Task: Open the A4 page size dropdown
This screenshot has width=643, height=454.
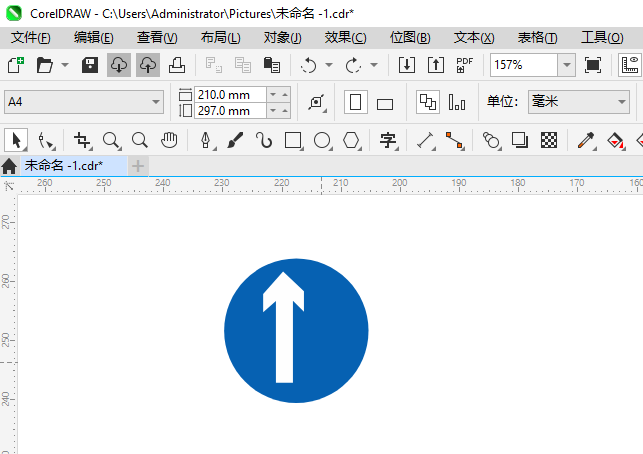Action: 84,102
